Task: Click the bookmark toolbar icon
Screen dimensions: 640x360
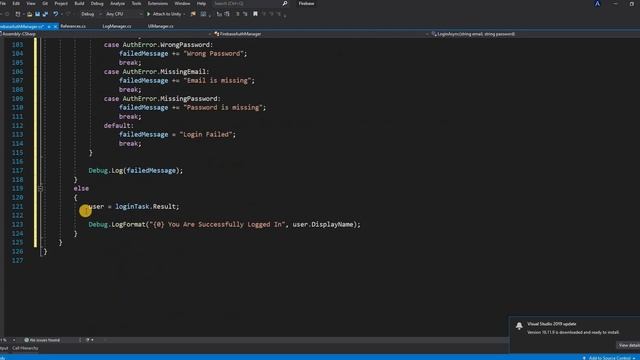Action: pyautogui.click(x=255, y=14)
